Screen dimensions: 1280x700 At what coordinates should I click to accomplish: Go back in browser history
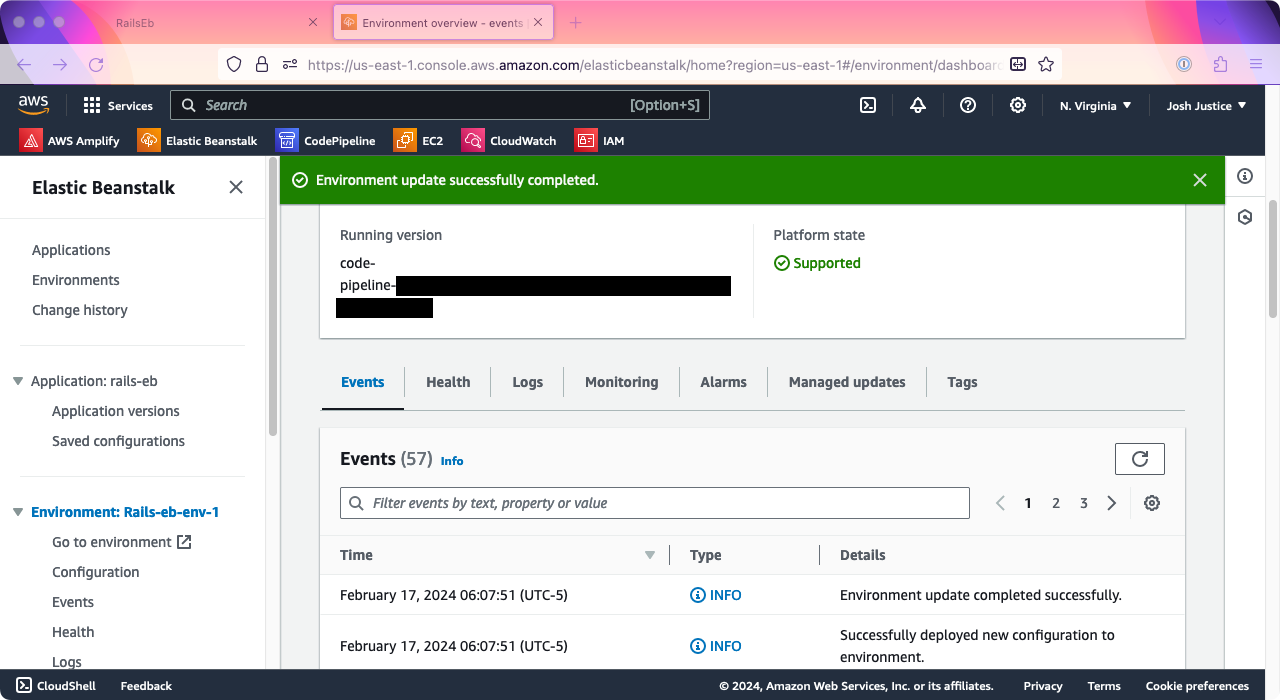tap(24, 64)
